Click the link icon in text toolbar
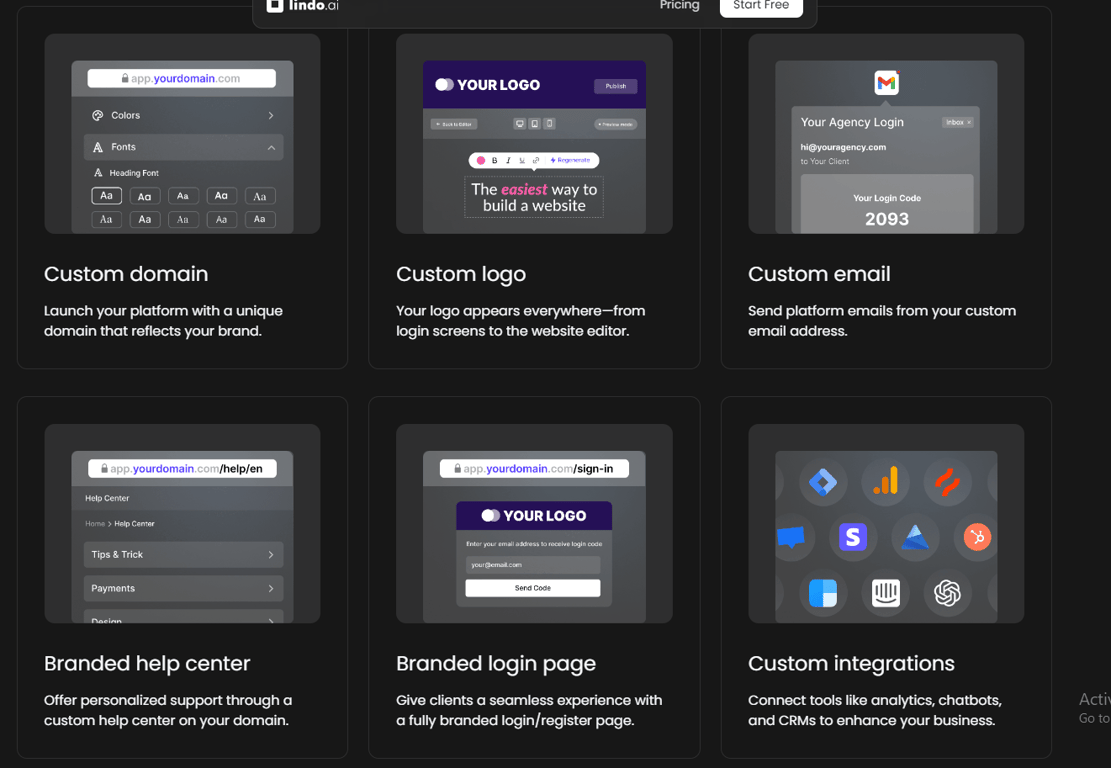 point(536,161)
